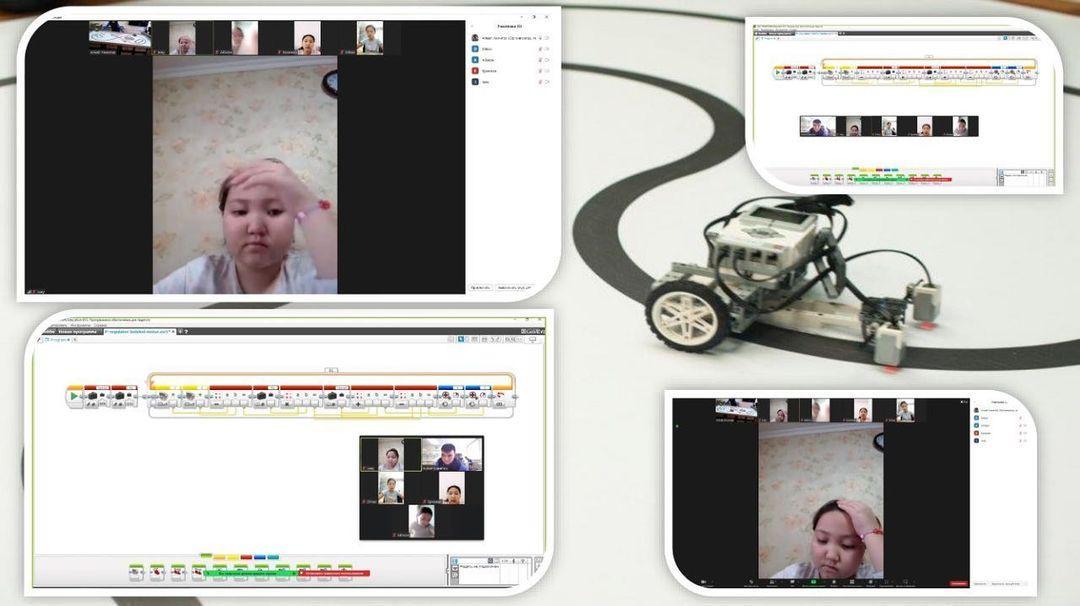The image size is (1080, 606).
Task: Toggle microphone for red-avatar participant in upper Zoom
Action: coord(540,71)
